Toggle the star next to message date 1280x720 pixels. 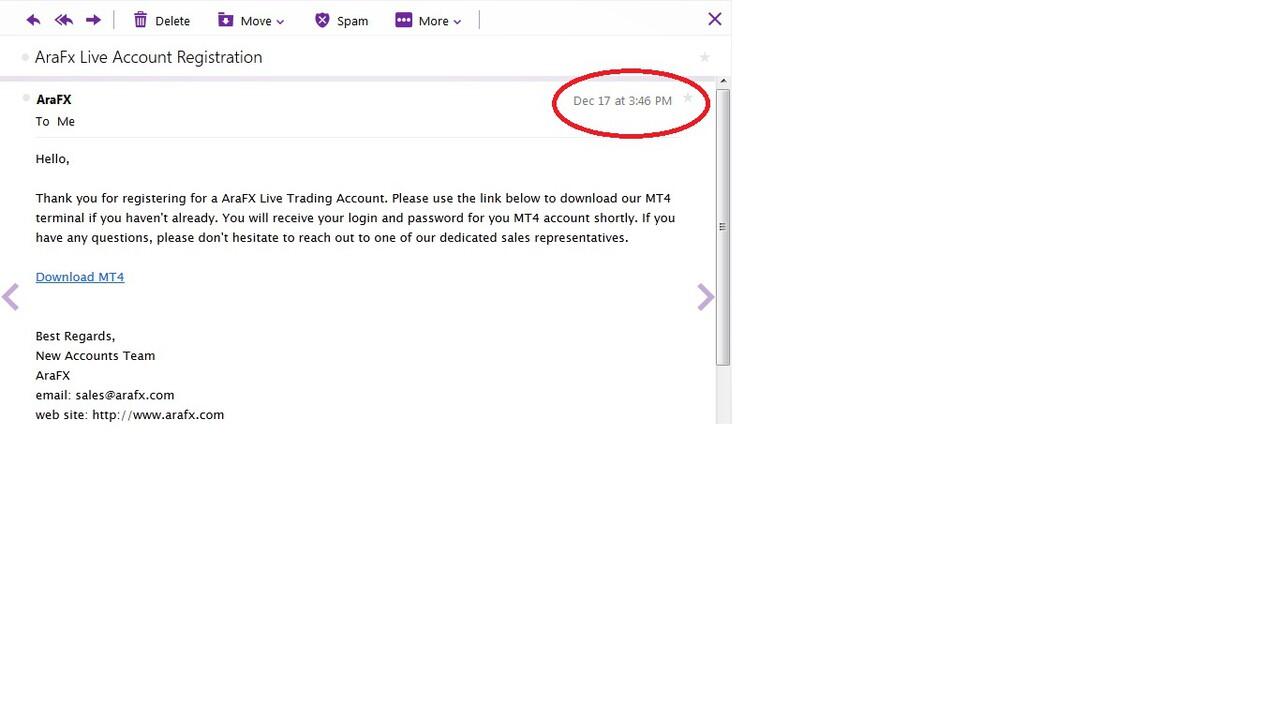click(x=687, y=98)
